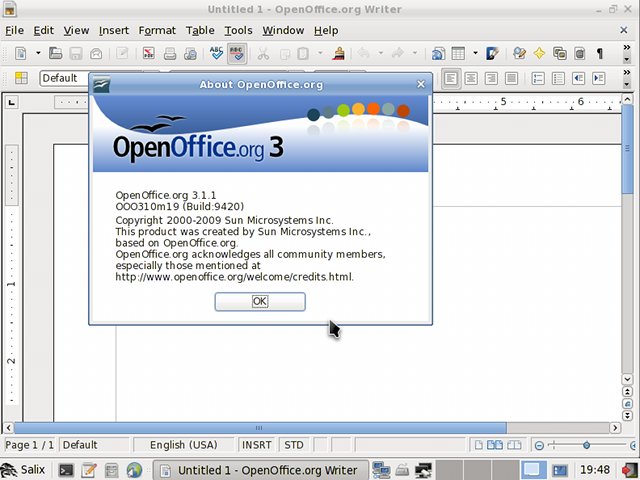Align paragraph left

451,78
